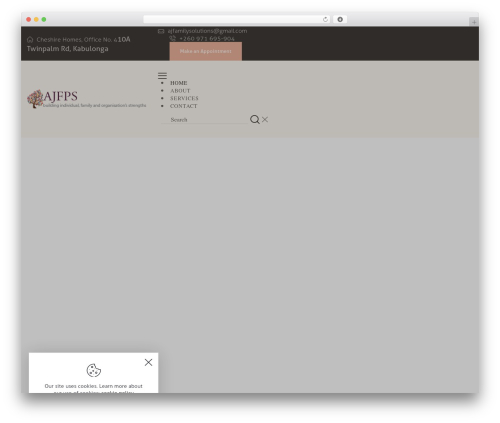Click the cookie icon in notice

94,370
